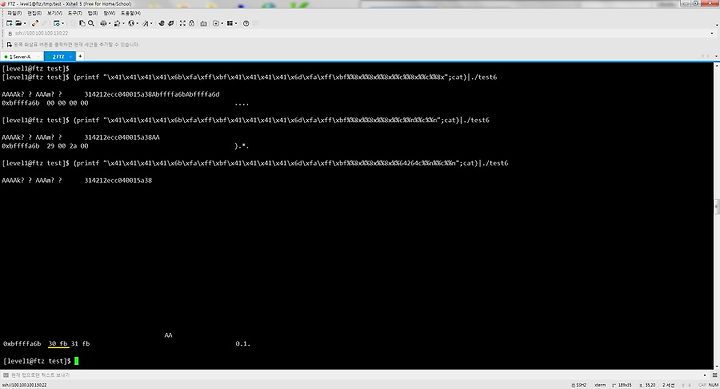The image size is (720, 389).
Task: Open the Help (도움말) menu
Action: coord(131,13)
